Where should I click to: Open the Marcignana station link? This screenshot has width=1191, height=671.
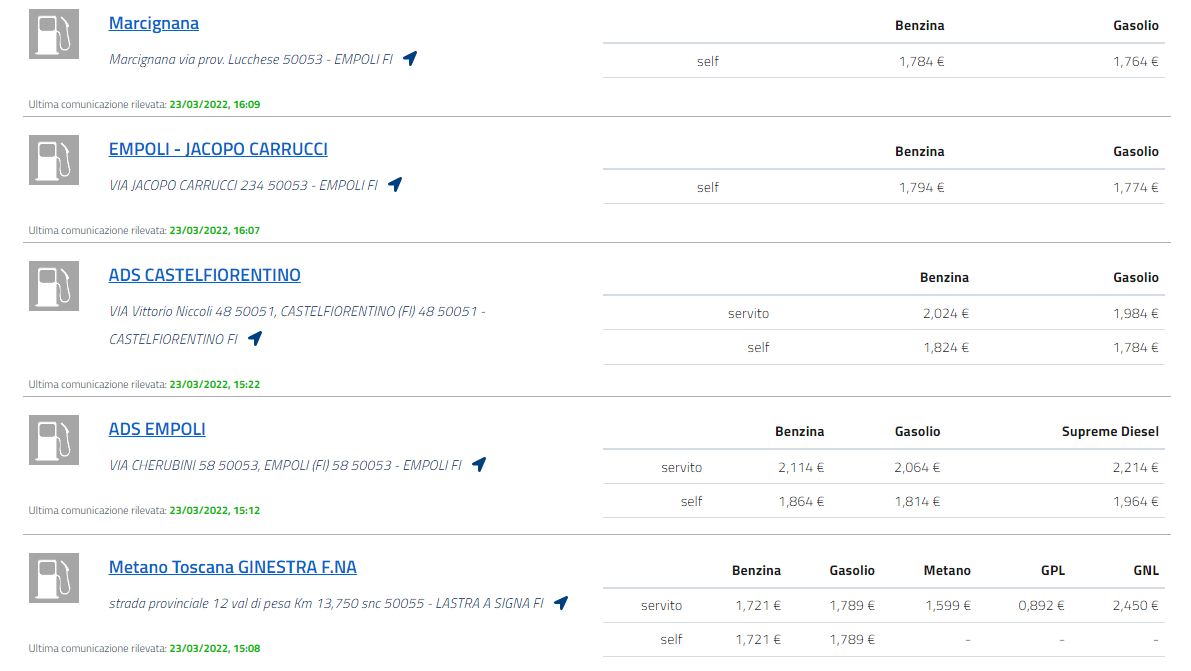point(154,24)
